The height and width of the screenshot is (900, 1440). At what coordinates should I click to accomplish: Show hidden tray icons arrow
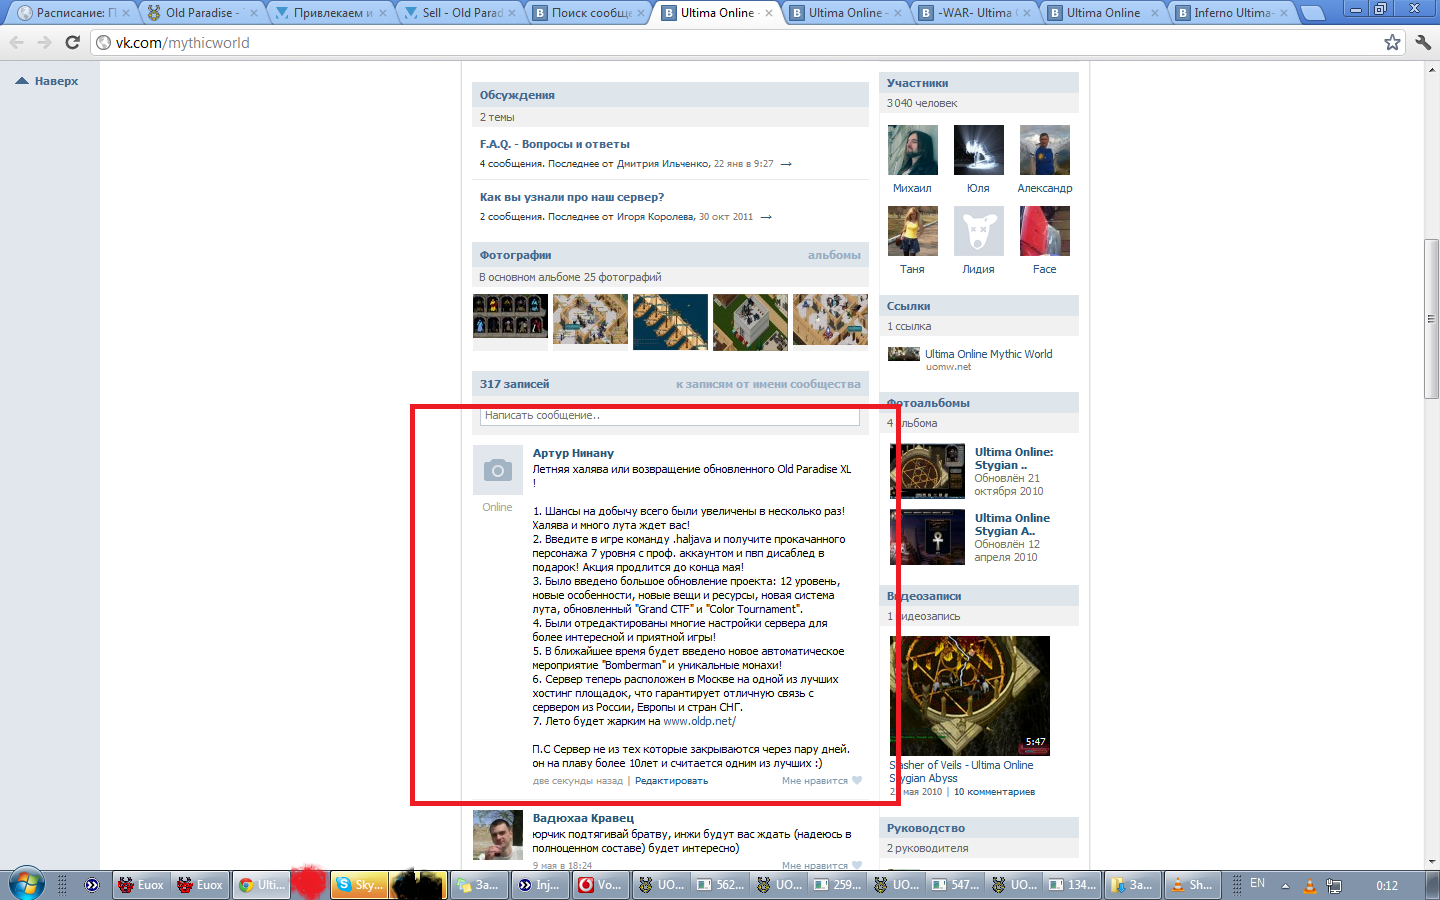pyautogui.click(x=1286, y=886)
